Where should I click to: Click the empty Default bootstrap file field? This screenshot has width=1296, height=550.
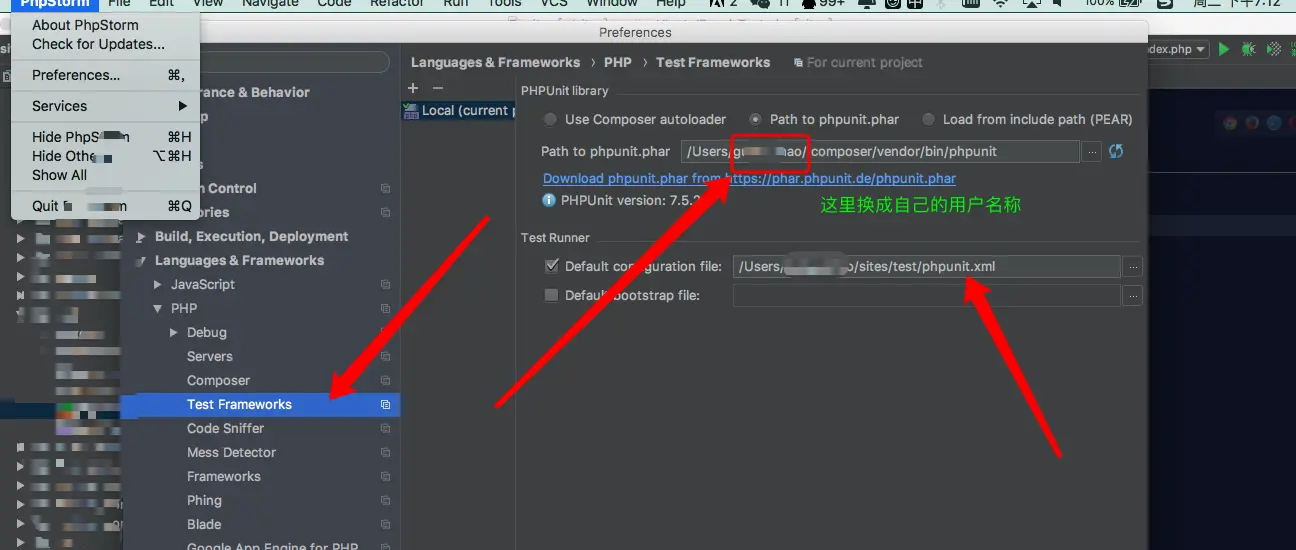[926, 296]
